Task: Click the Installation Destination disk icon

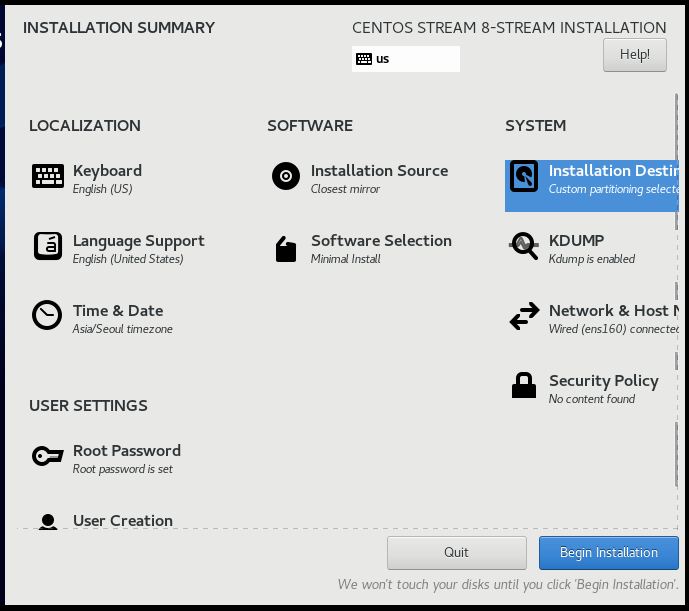Action: pos(524,176)
